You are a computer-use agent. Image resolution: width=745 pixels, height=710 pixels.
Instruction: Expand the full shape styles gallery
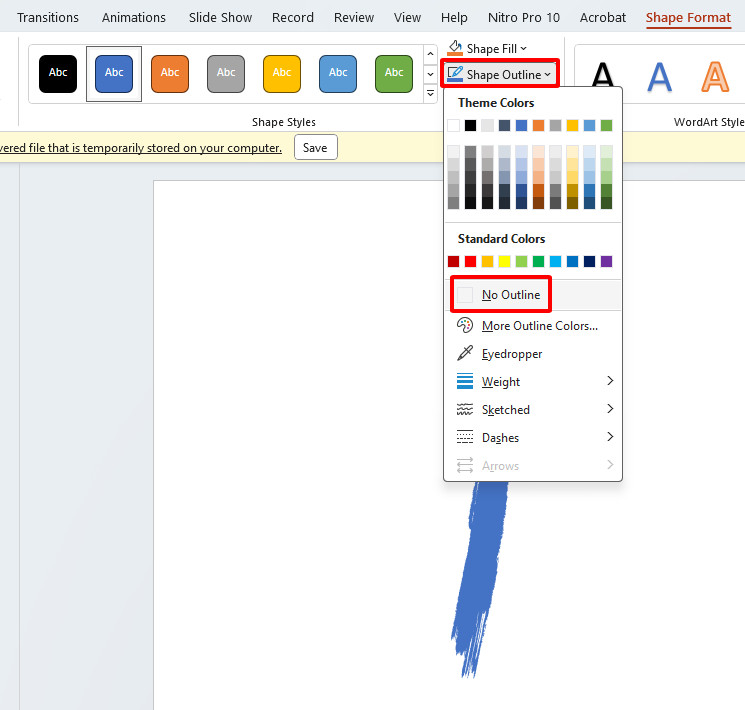430,94
